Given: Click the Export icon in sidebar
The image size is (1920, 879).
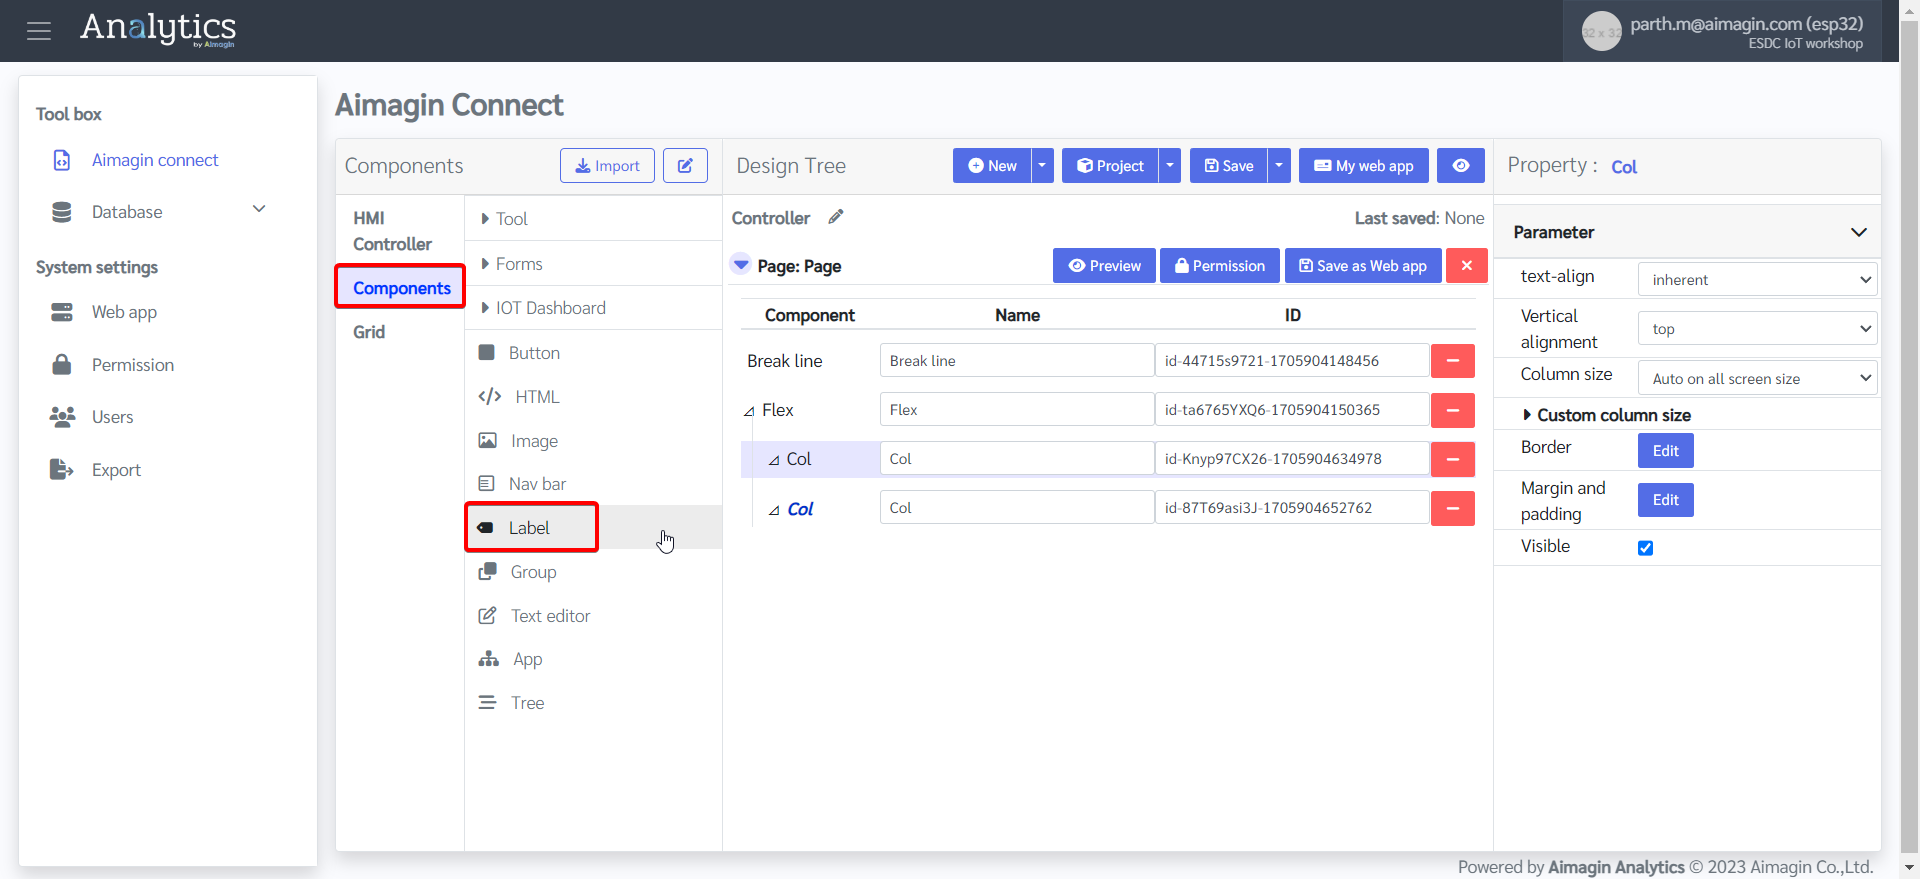Looking at the screenshot, I should (62, 469).
